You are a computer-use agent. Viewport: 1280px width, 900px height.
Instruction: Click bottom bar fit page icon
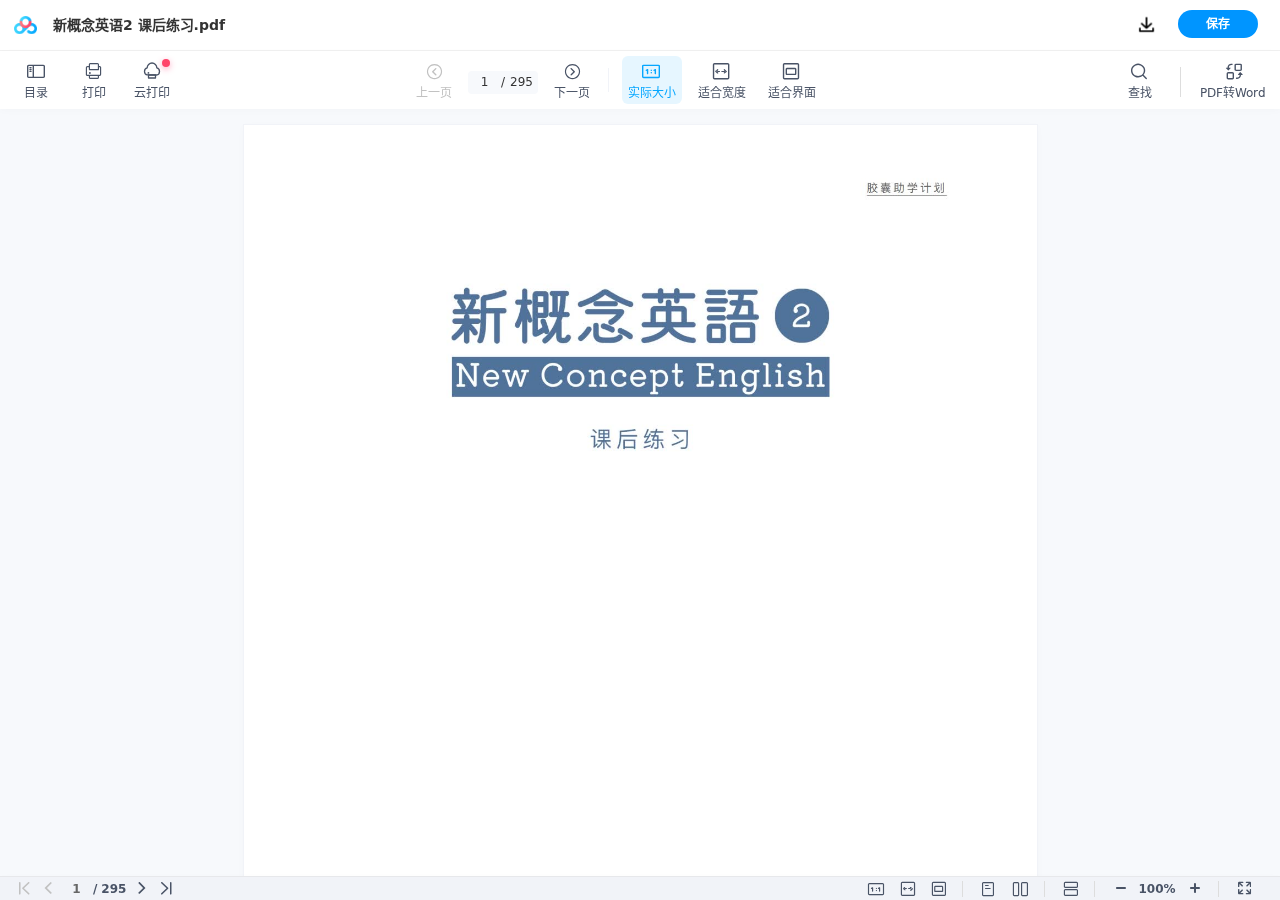click(939, 888)
